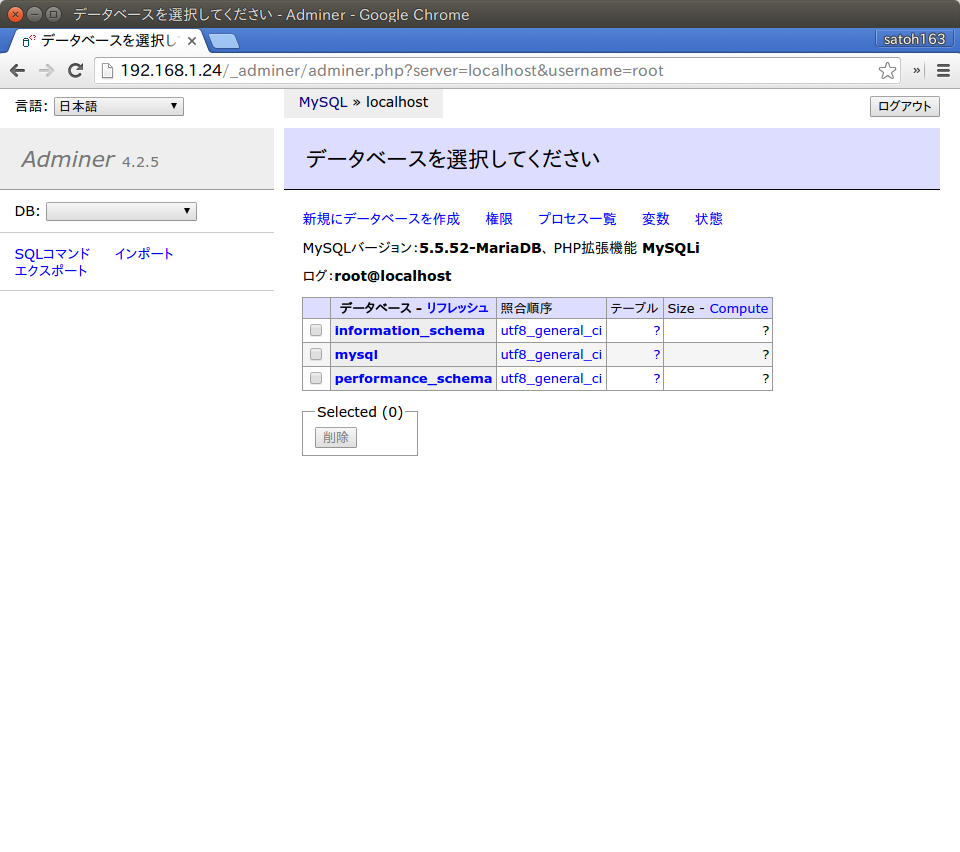The width and height of the screenshot is (960, 852).
Task: Open a new browser tab
Action: click(224, 41)
